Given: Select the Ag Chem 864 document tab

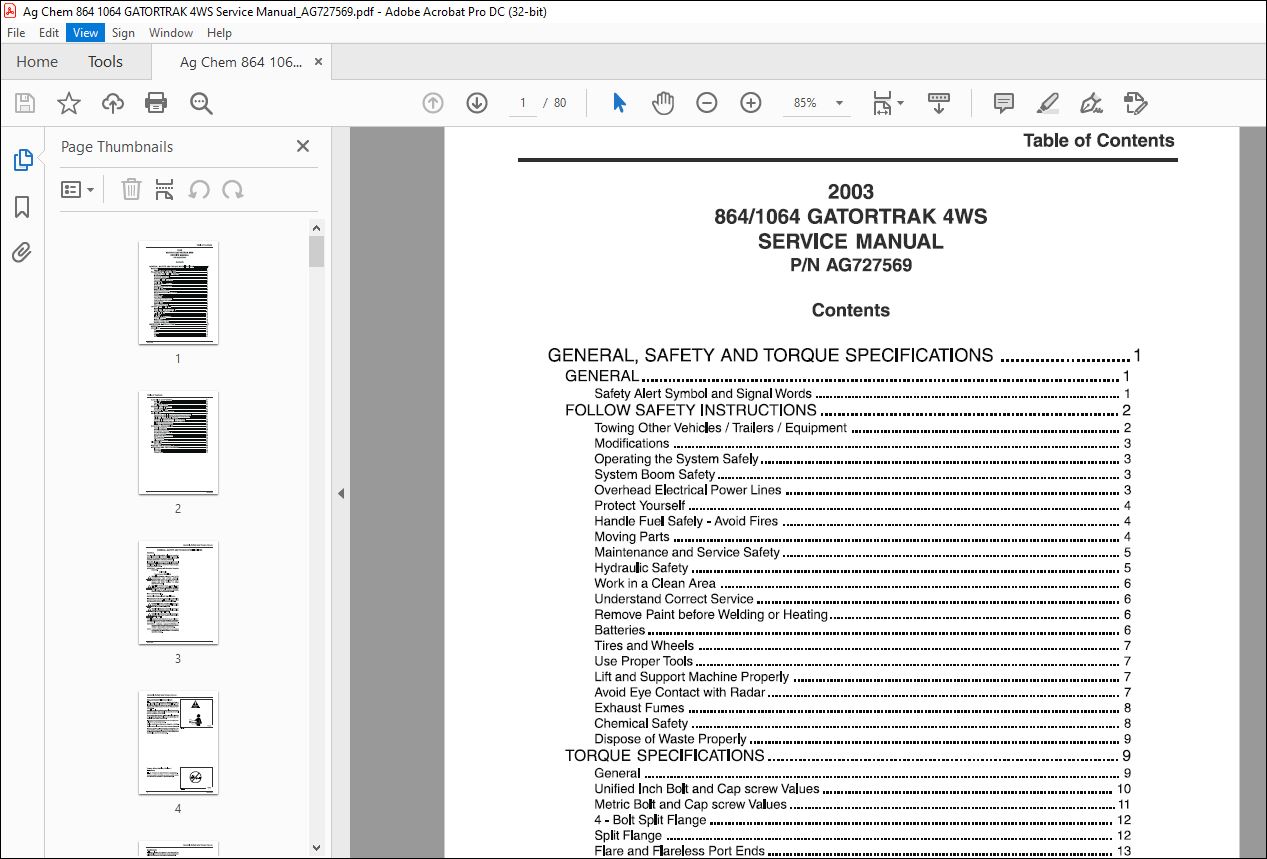Looking at the screenshot, I should [241, 62].
